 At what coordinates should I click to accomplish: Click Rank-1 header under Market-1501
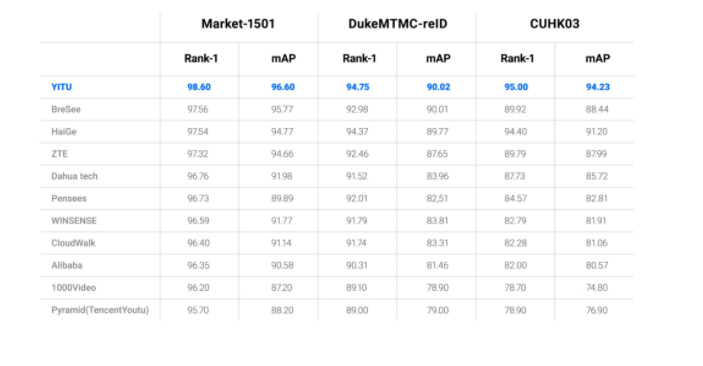[x=201, y=58]
